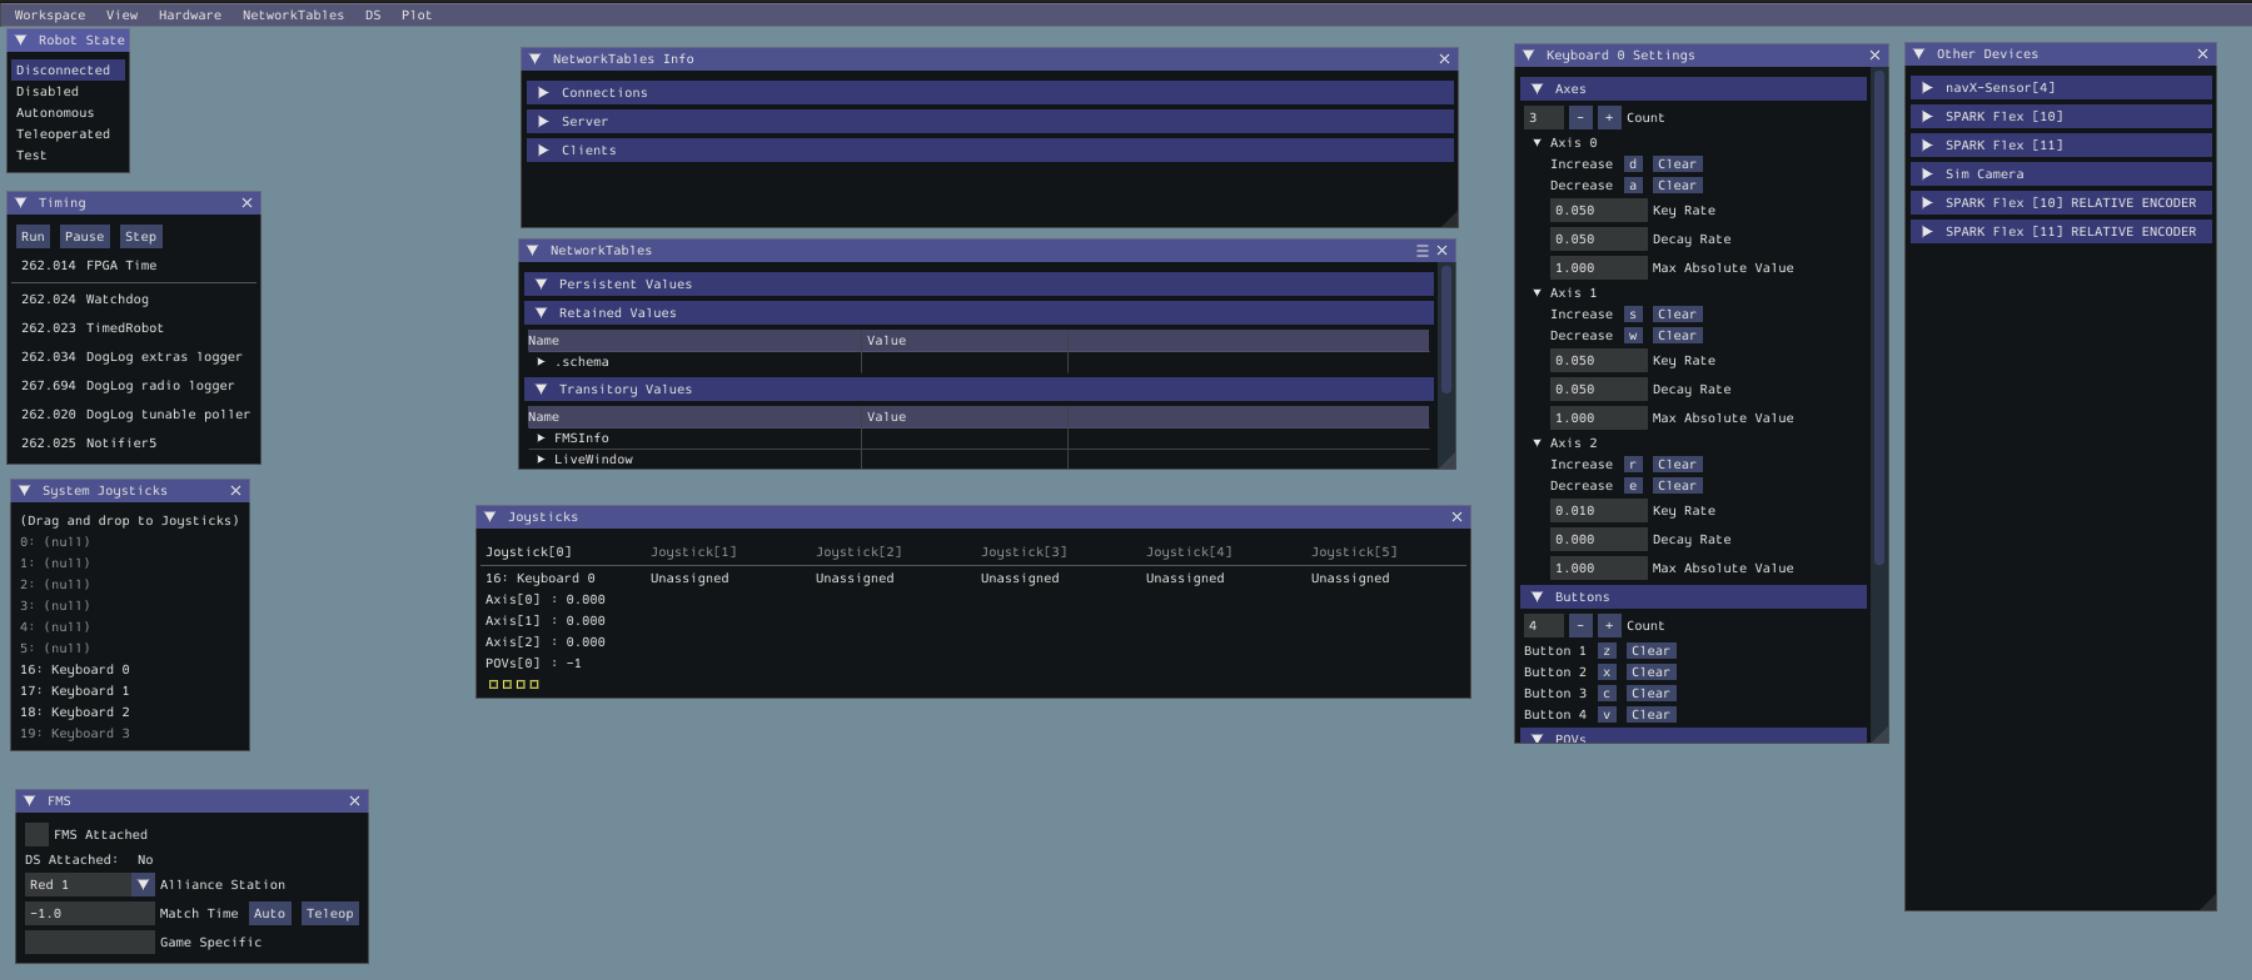Collapse the FMS window title arrow
Viewport: 2252px width, 980px height.
click(x=30, y=801)
